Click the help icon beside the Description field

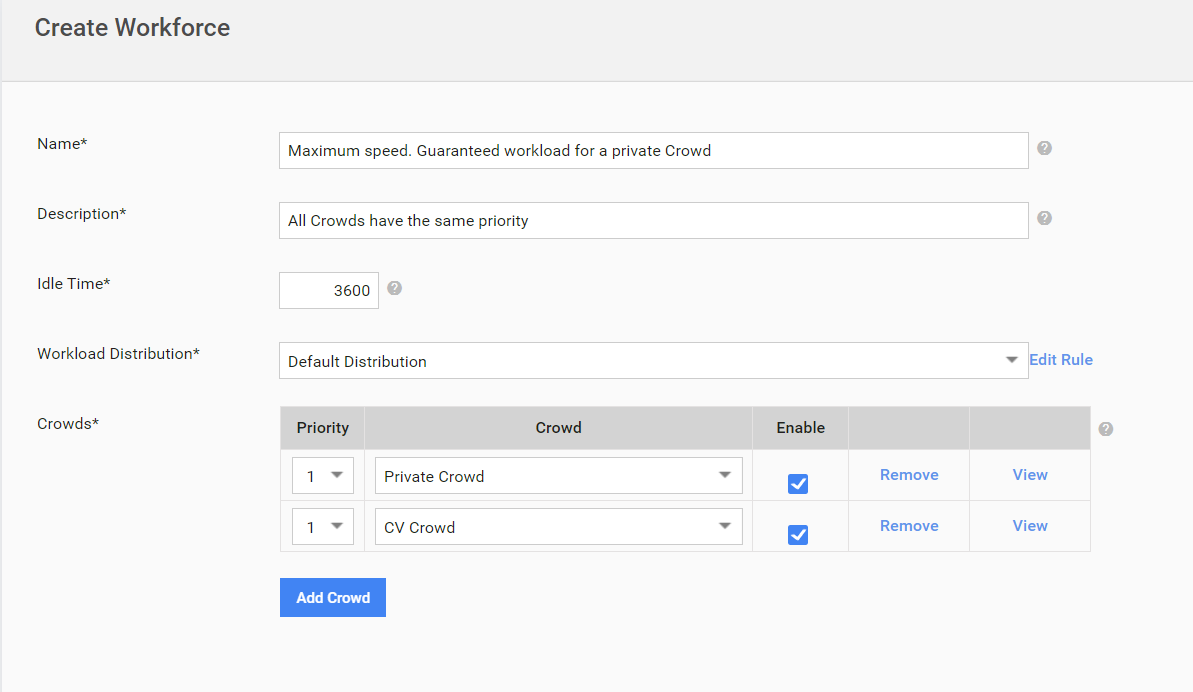pos(1045,218)
